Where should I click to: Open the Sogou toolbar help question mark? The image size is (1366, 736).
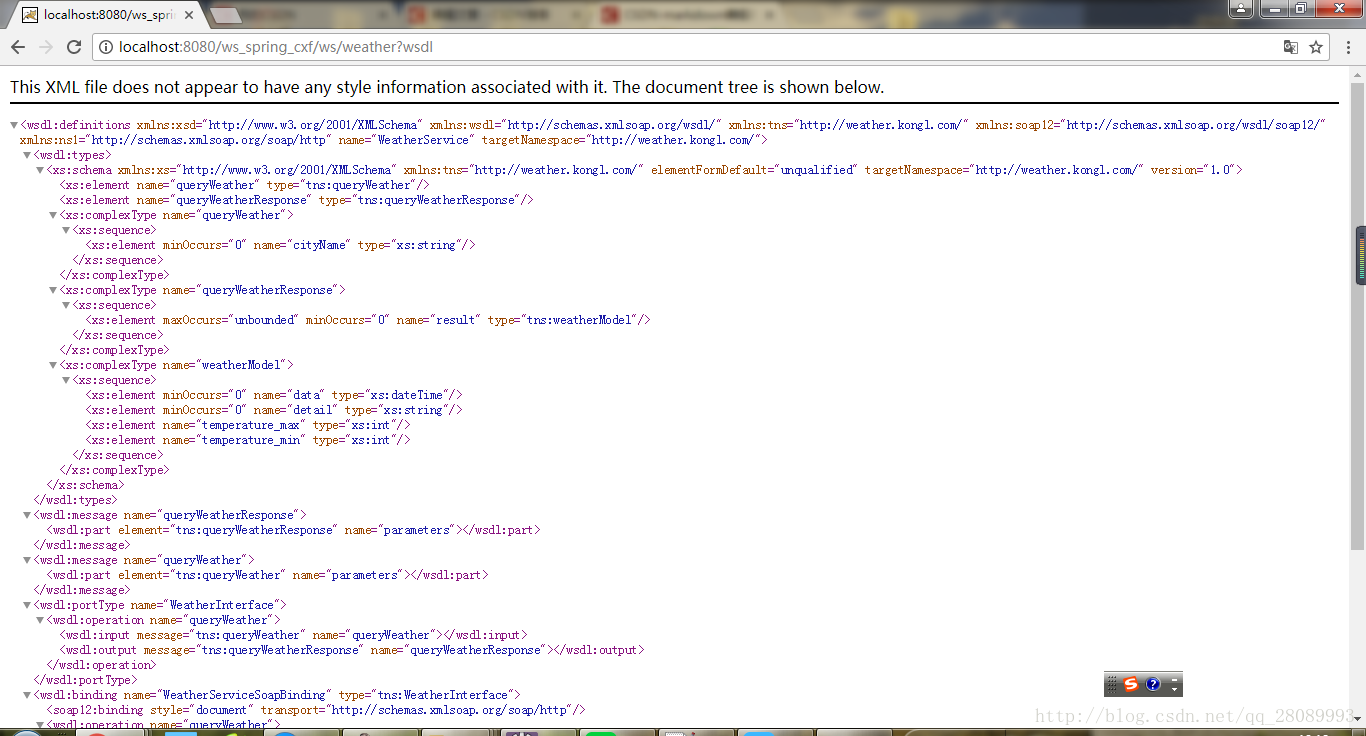(1153, 684)
